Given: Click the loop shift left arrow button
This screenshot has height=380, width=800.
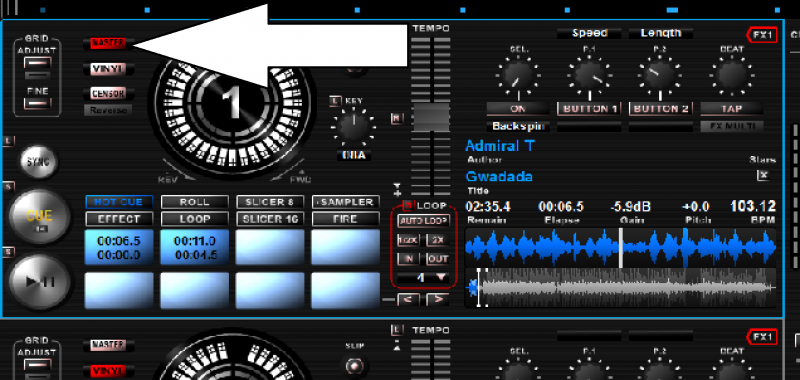Looking at the screenshot, I should 408,299.
